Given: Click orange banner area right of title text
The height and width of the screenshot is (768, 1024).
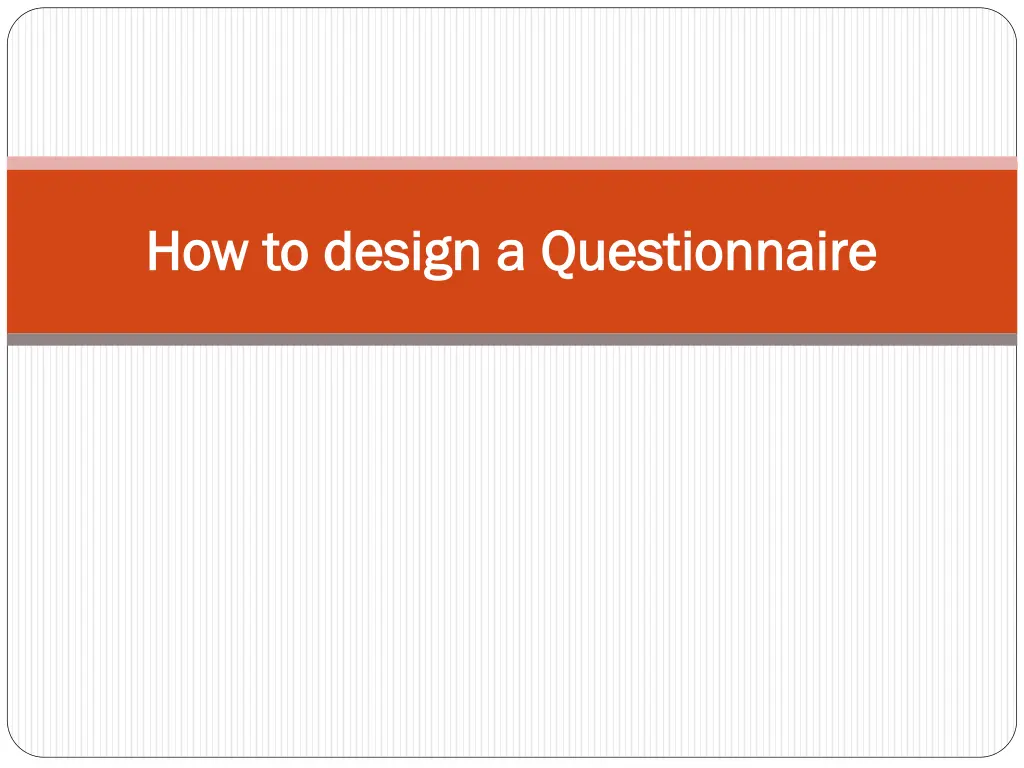Looking at the screenshot, I should (948, 252).
